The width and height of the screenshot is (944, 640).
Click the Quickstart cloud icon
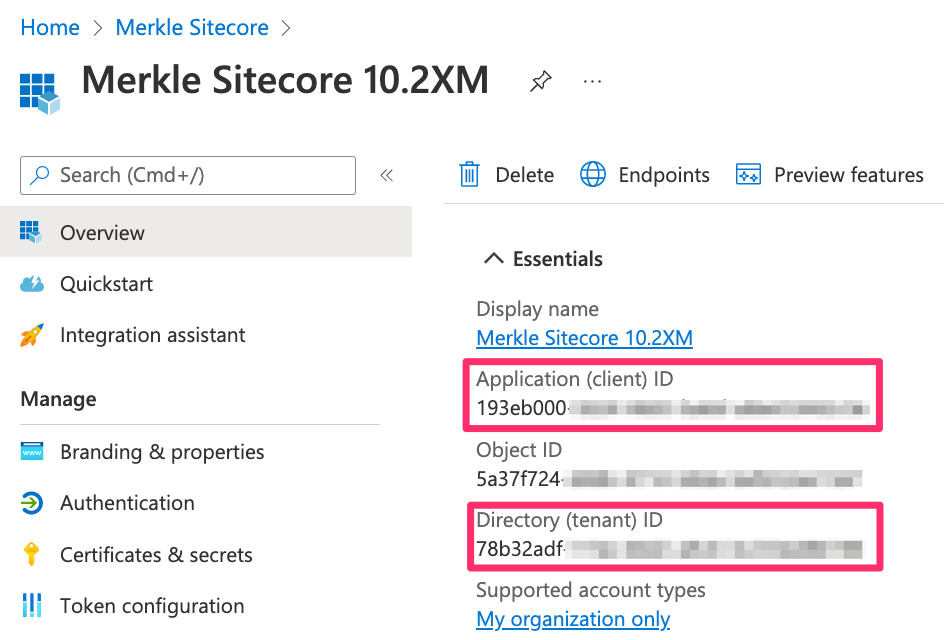[32, 284]
